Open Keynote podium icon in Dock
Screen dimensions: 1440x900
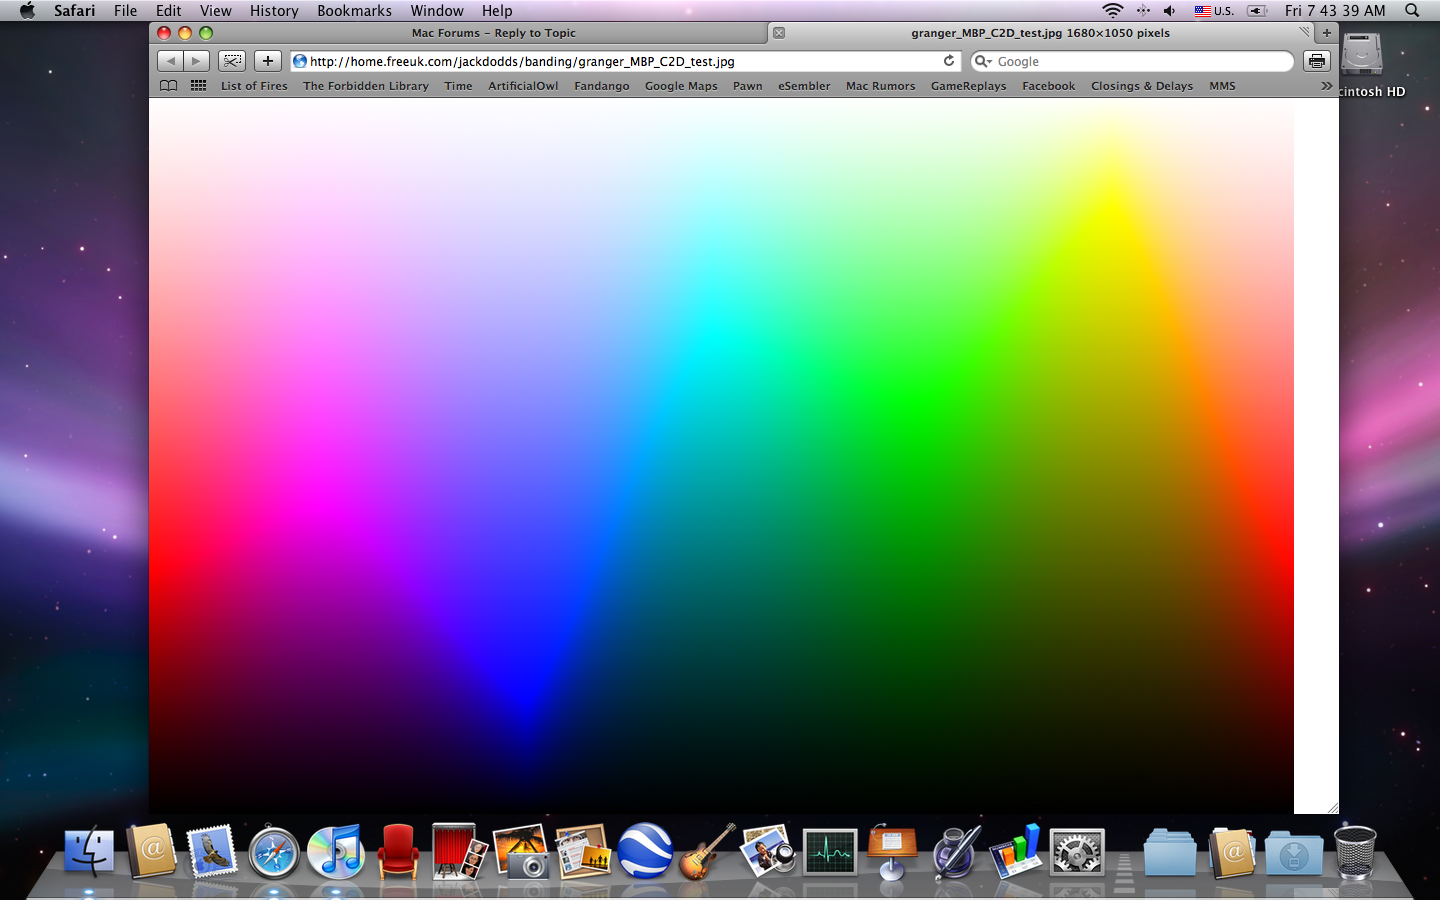tap(892, 852)
